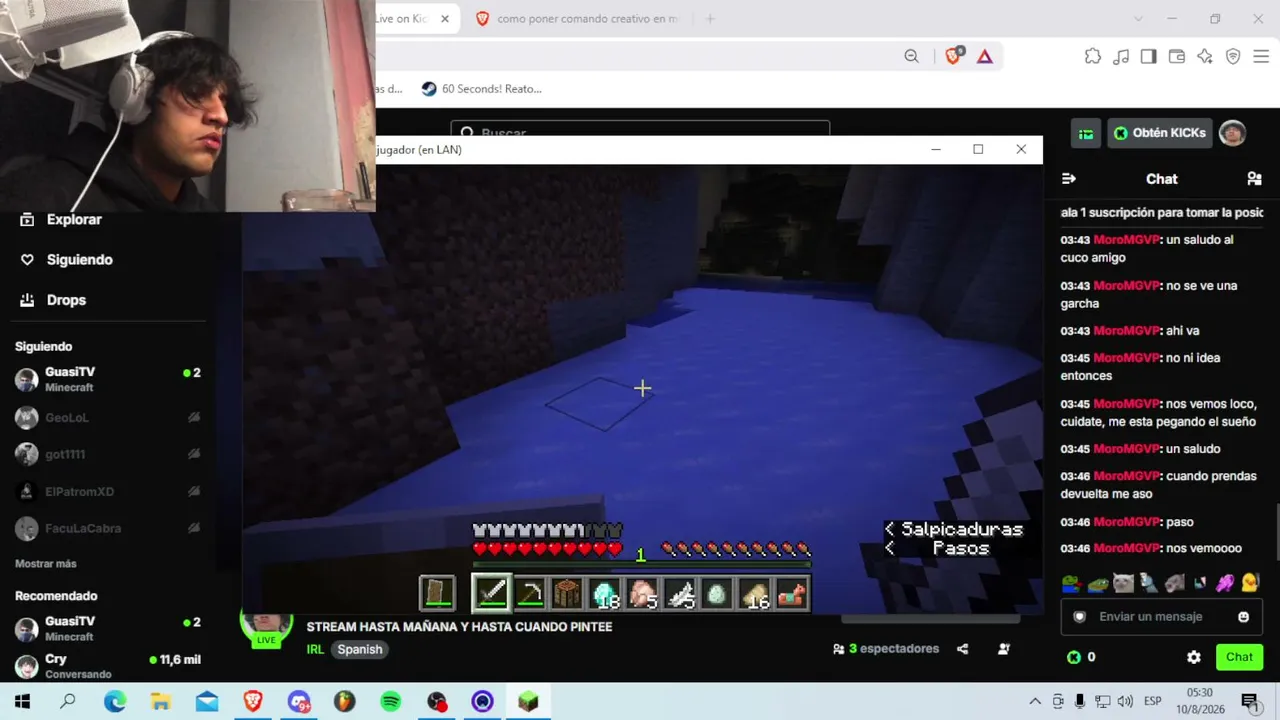1280x720 pixels.
Task: Click the Spanish language tag
Action: [x=360, y=649]
